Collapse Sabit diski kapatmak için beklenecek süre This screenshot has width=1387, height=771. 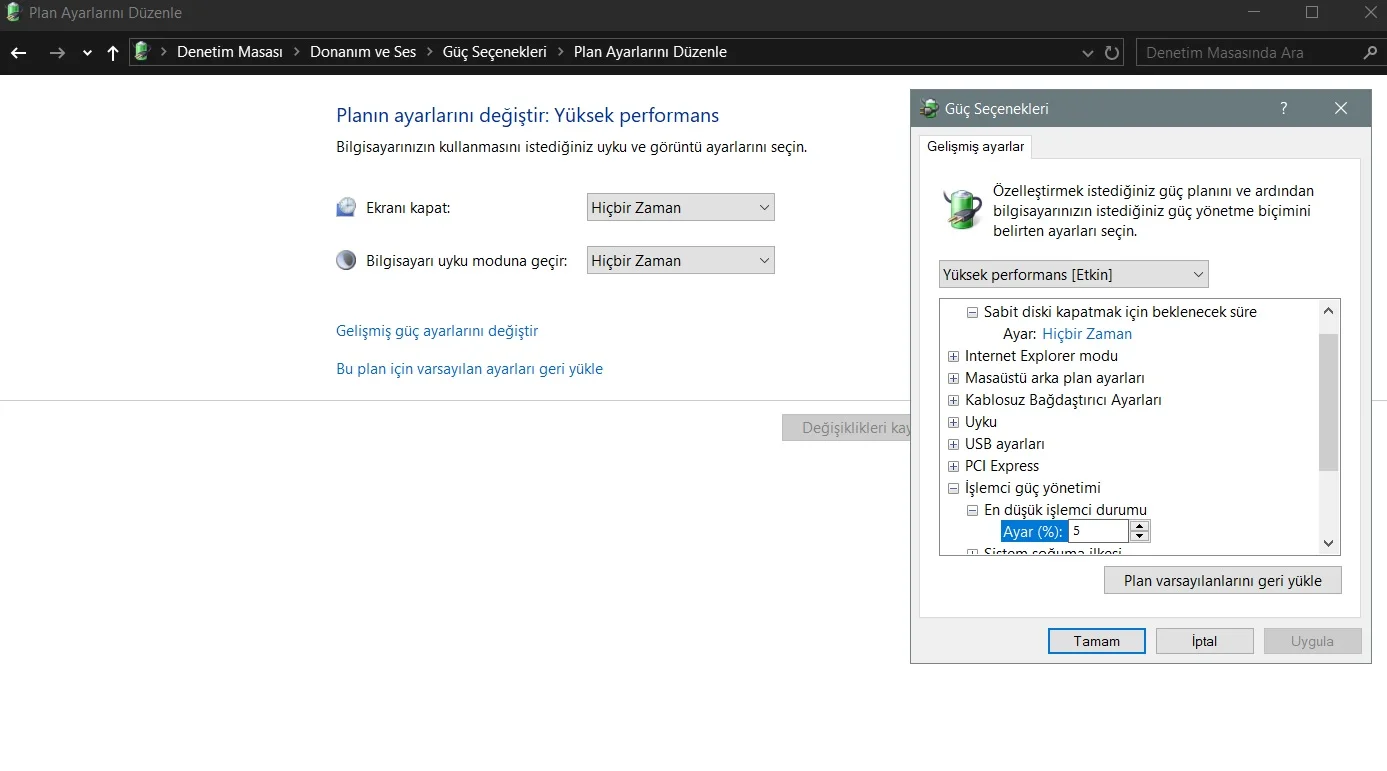(x=973, y=312)
